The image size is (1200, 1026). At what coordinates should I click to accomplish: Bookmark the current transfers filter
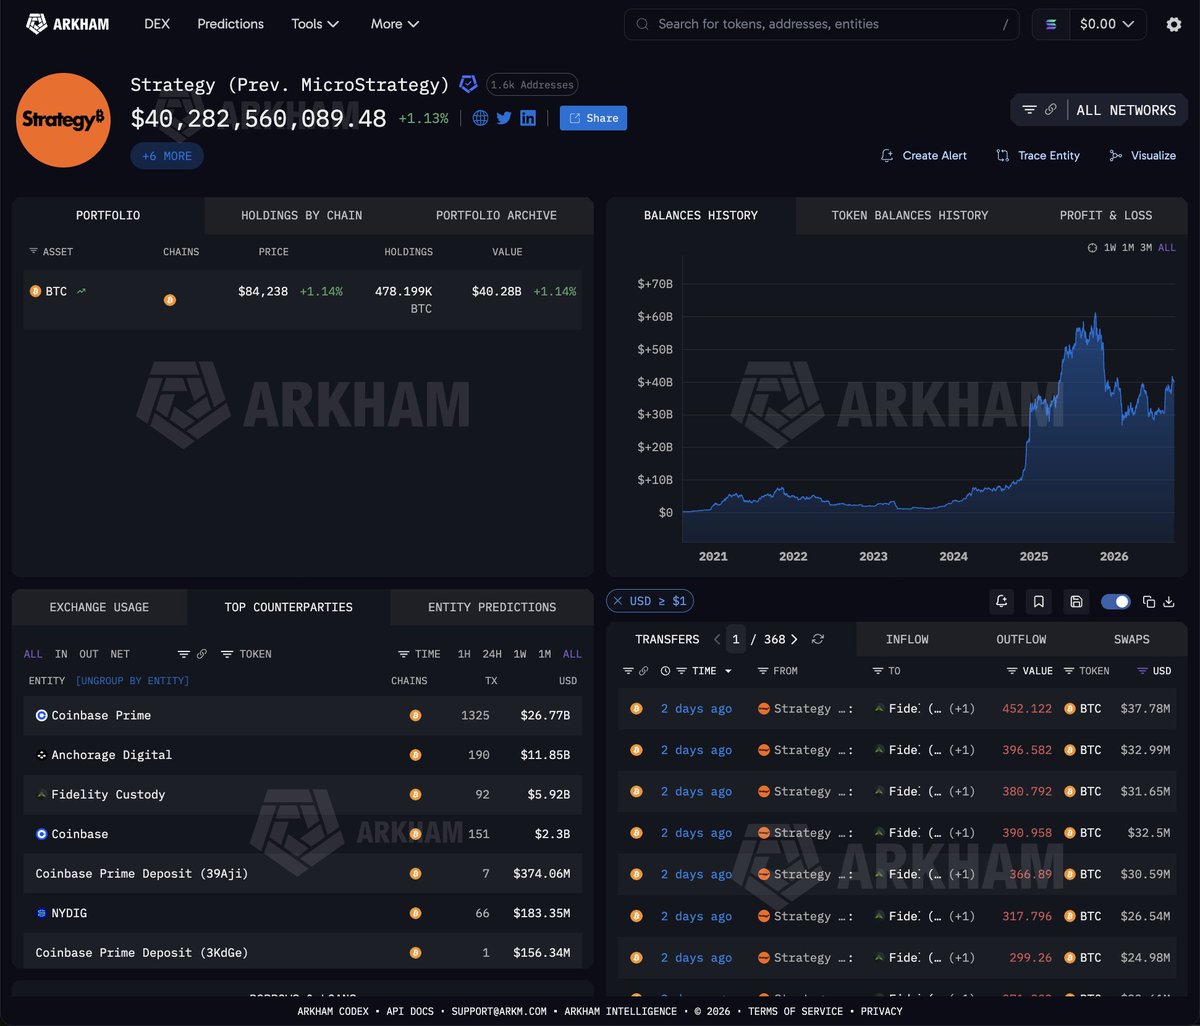pos(1039,601)
